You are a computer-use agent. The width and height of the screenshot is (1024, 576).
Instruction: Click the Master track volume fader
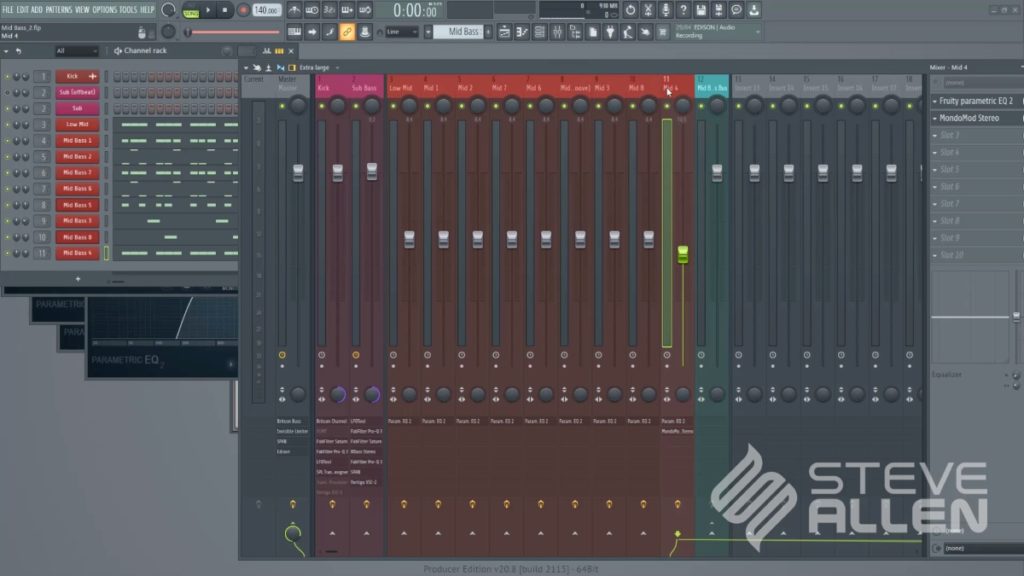[298, 172]
